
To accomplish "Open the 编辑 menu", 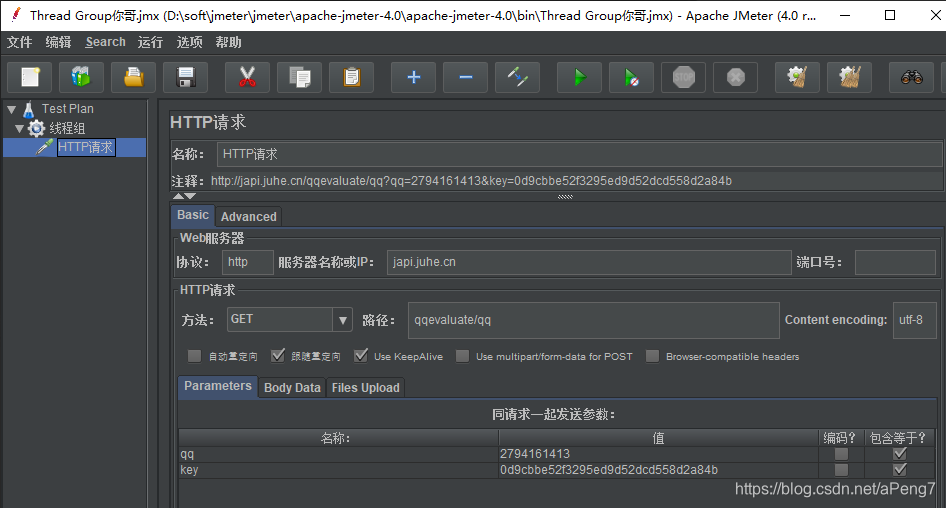I will click(x=58, y=42).
